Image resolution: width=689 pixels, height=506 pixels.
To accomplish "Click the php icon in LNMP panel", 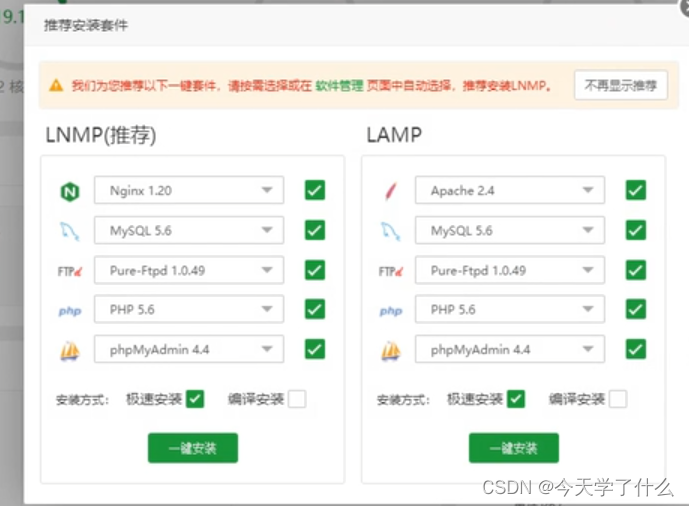I will (70, 311).
